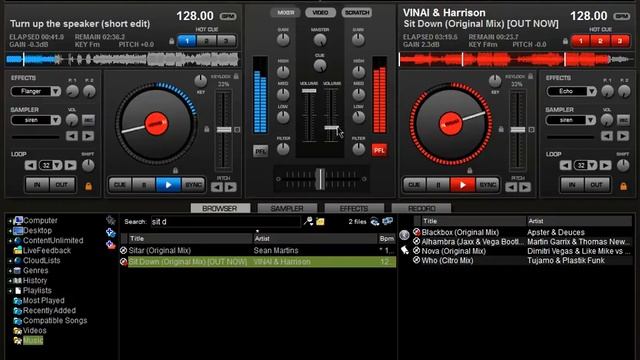Click the right channel volume fader
This screenshot has height=360, width=640.
[x=332, y=128]
